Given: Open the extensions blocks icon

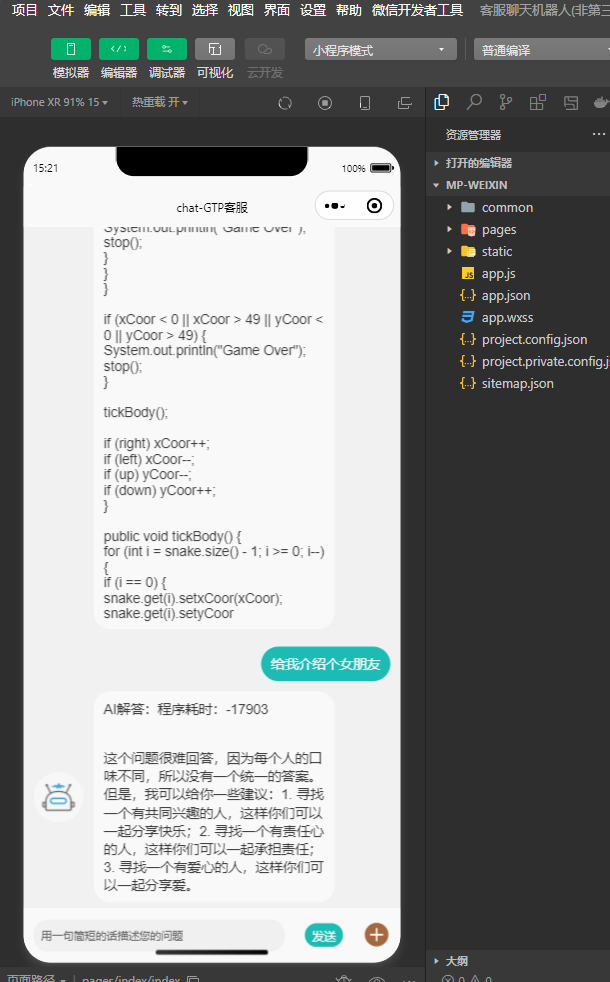Looking at the screenshot, I should pyautogui.click(x=537, y=102).
